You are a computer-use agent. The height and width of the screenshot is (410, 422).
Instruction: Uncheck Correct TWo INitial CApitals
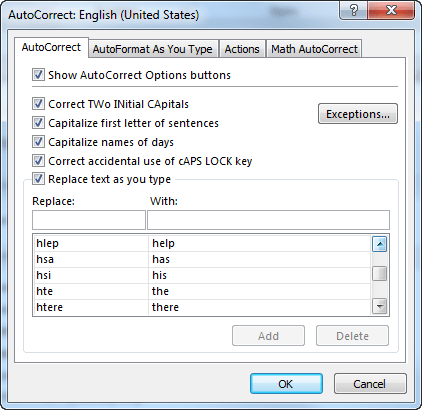[38, 104]
